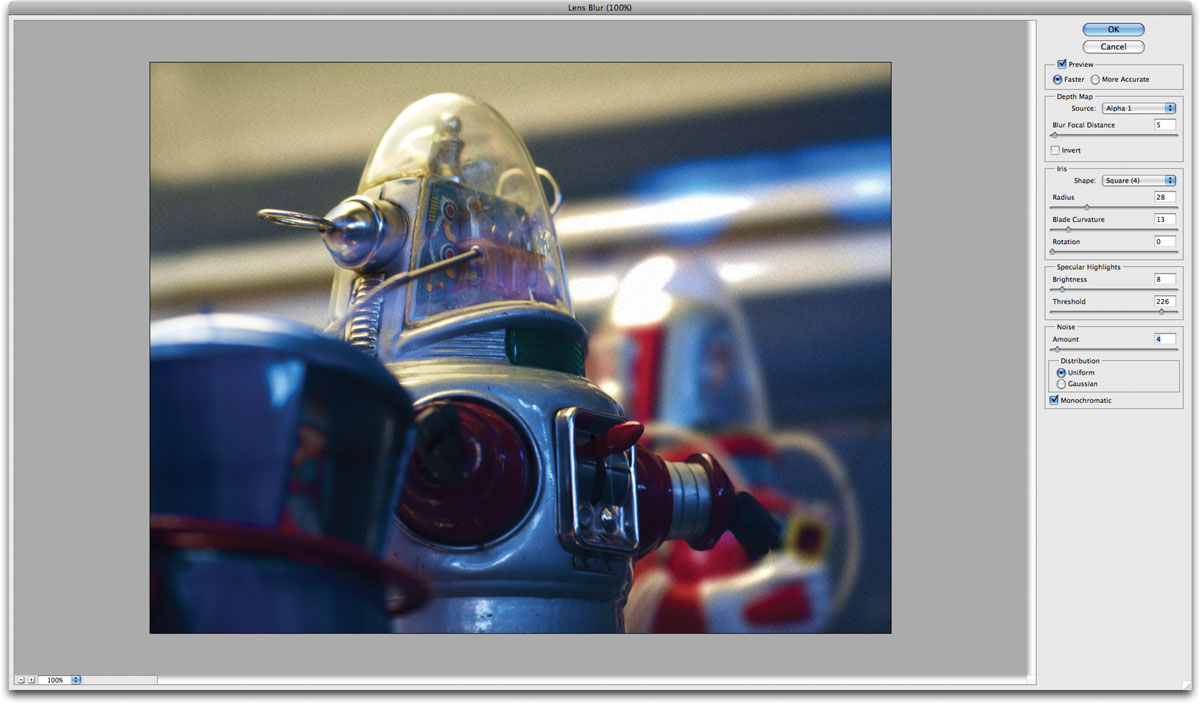Viewport: 1200px width, 704px height.
Task: Select the More Accurate preview radio button
Action: 1096,78
